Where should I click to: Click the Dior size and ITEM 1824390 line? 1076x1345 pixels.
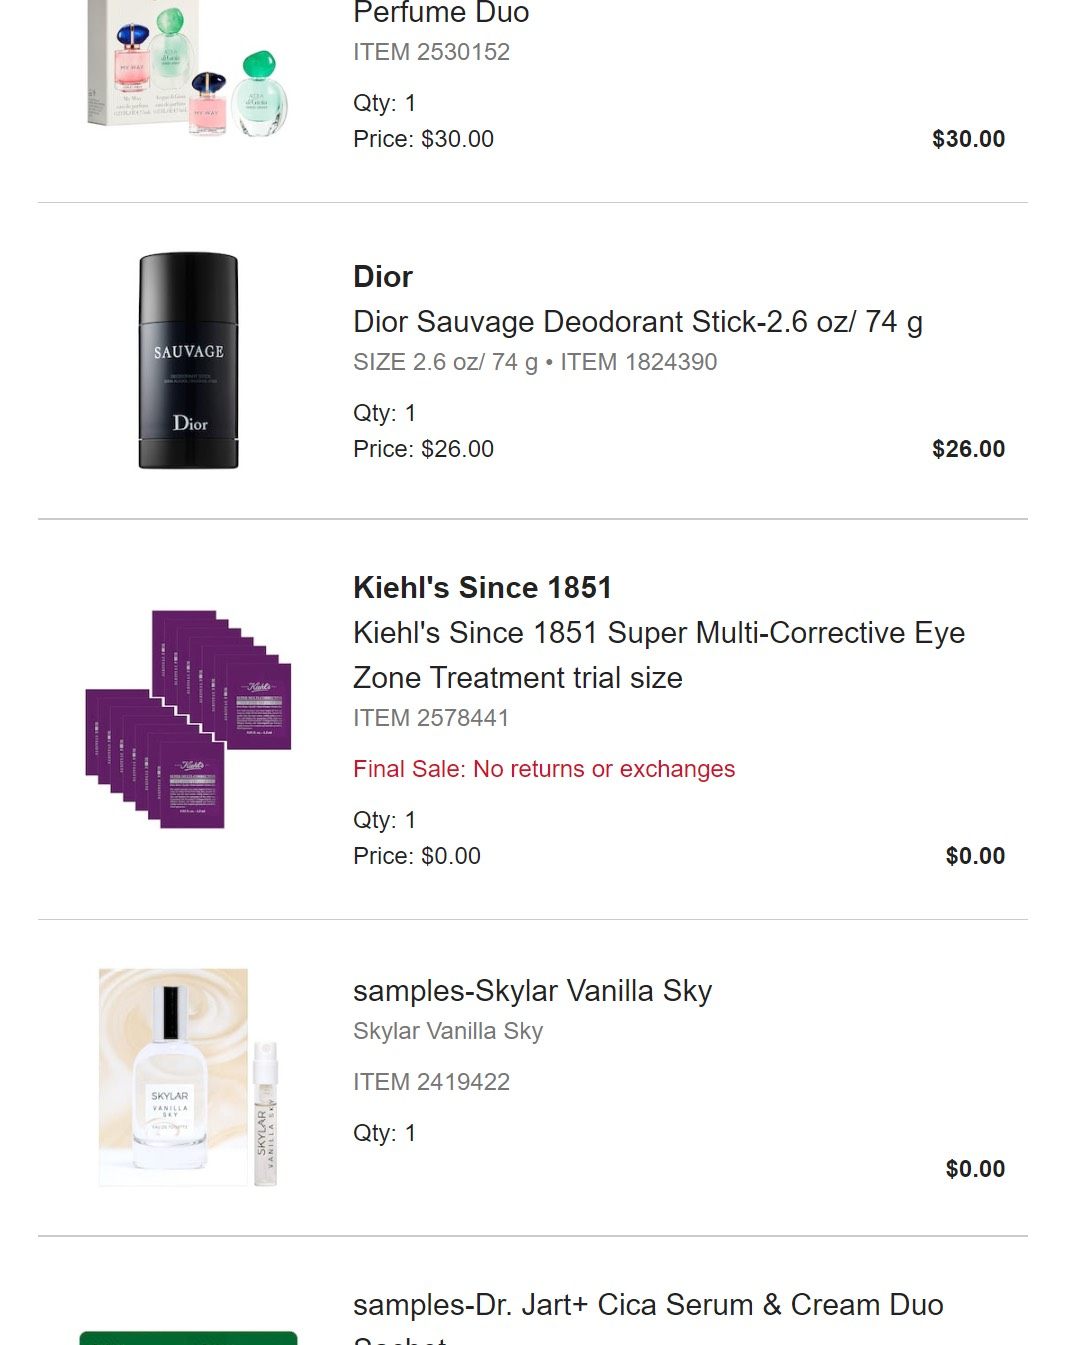[535, 362]
